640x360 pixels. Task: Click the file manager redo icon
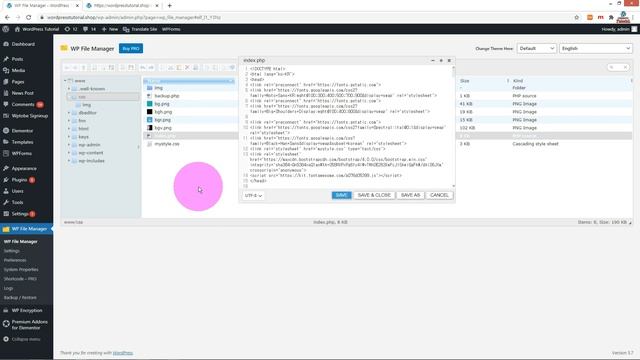pos(151,67)
